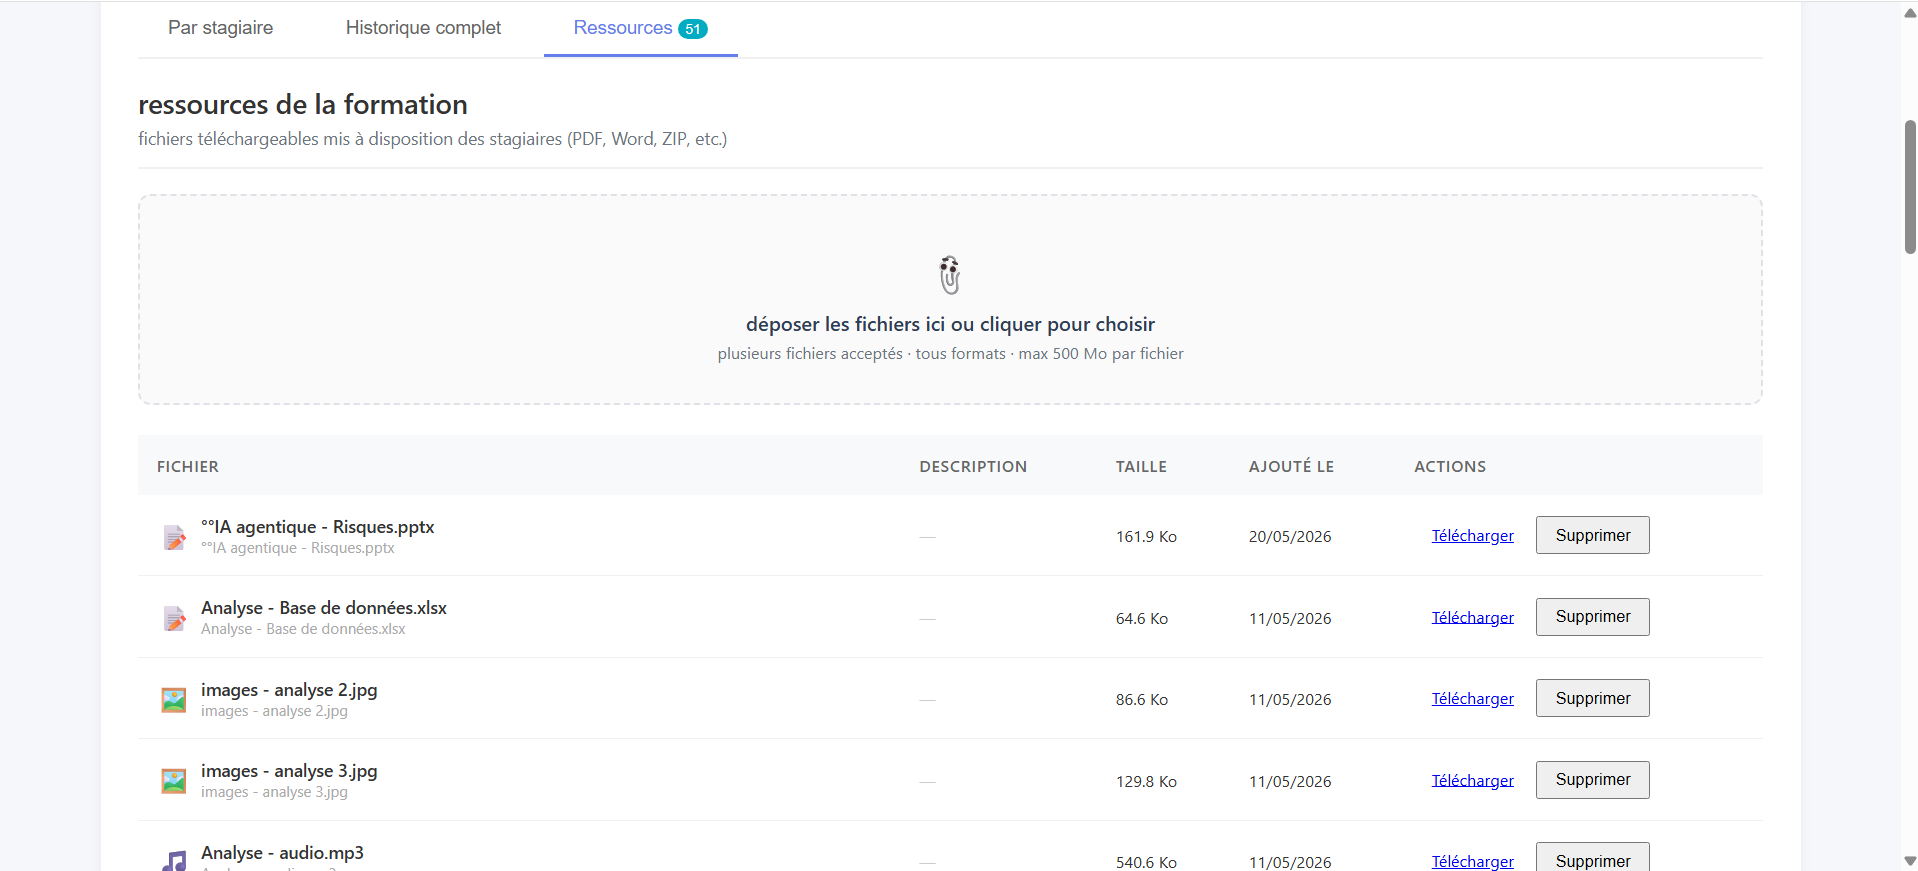Click file name images - analyse 2.jpg

click(289, 690)
